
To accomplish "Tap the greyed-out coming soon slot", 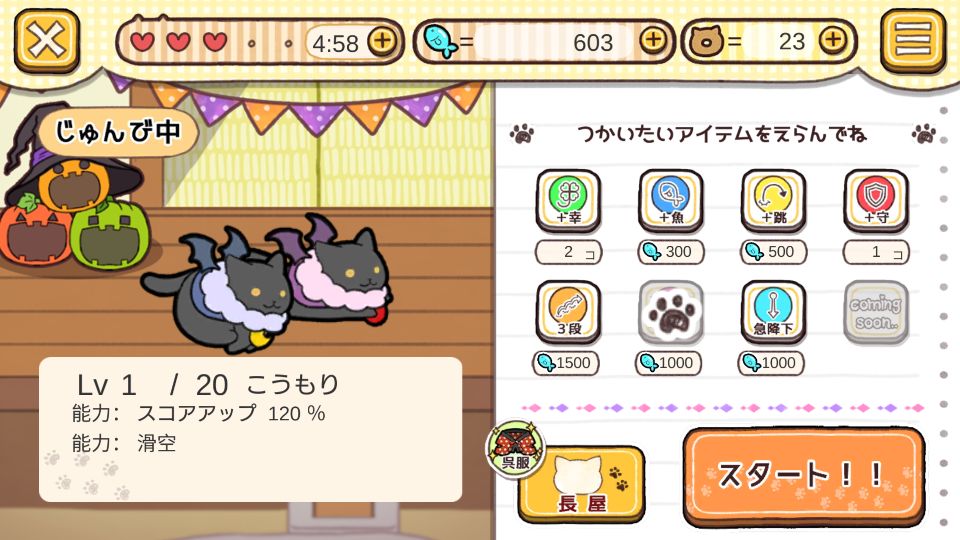I will [876, 312].
